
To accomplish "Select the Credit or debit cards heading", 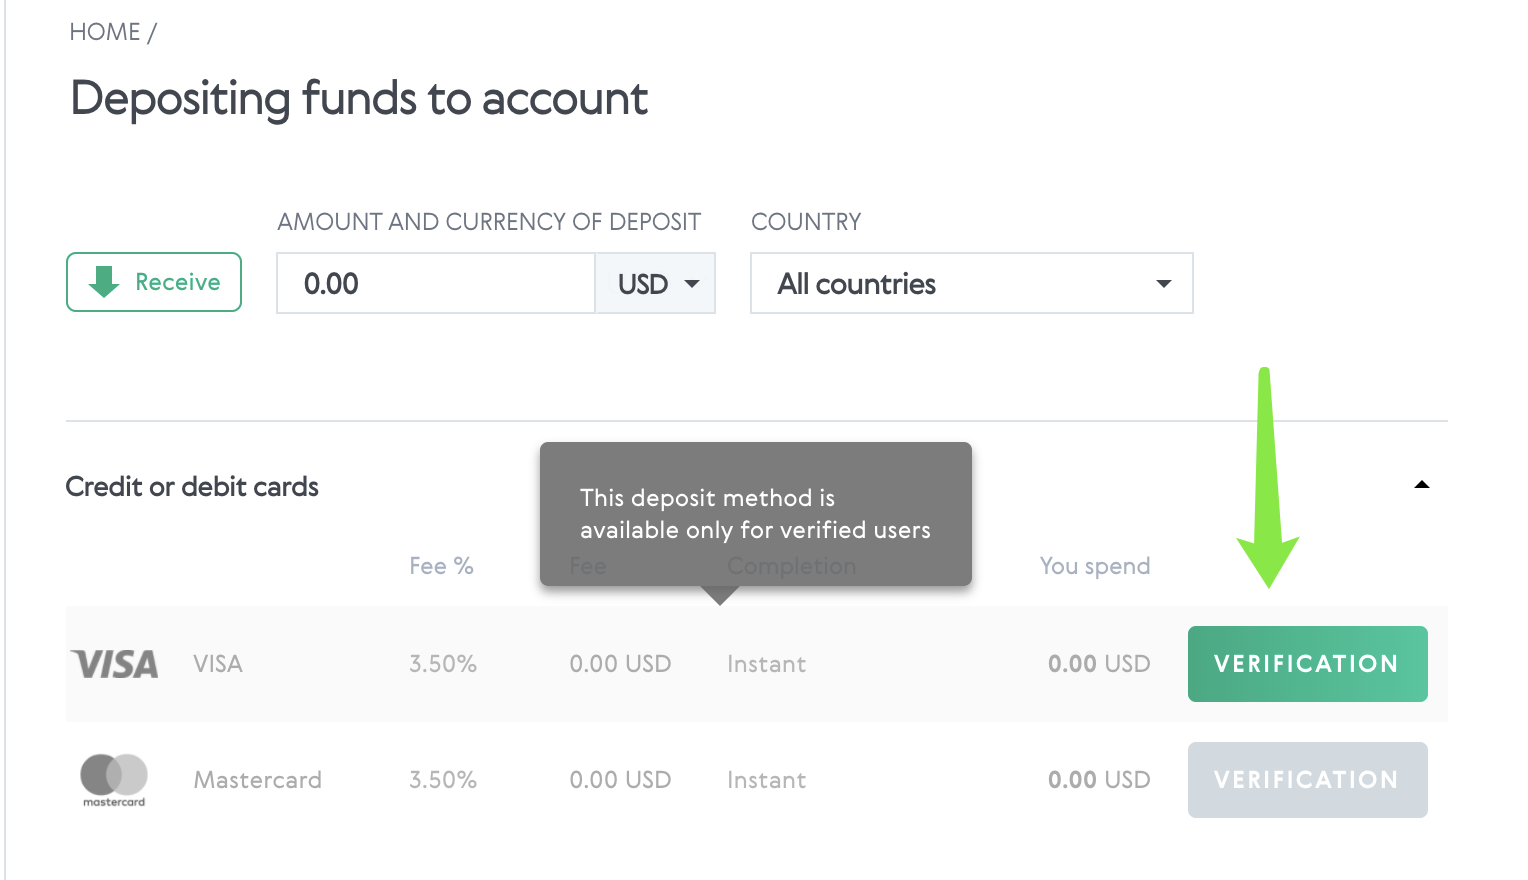I will coord(192,487).
